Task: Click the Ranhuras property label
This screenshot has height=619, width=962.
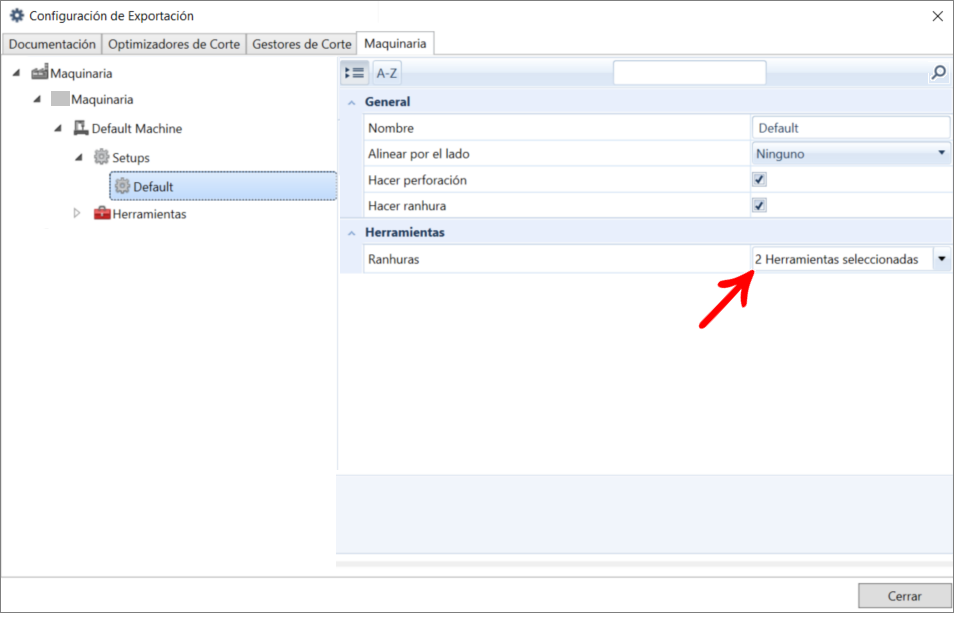Action: point(393,259)
